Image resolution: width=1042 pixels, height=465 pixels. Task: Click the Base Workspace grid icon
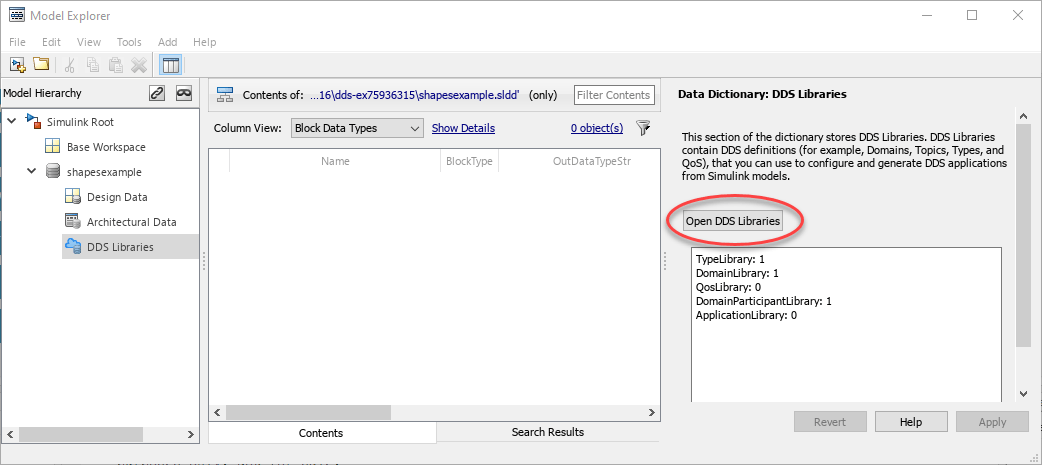(x=52, y=147)
